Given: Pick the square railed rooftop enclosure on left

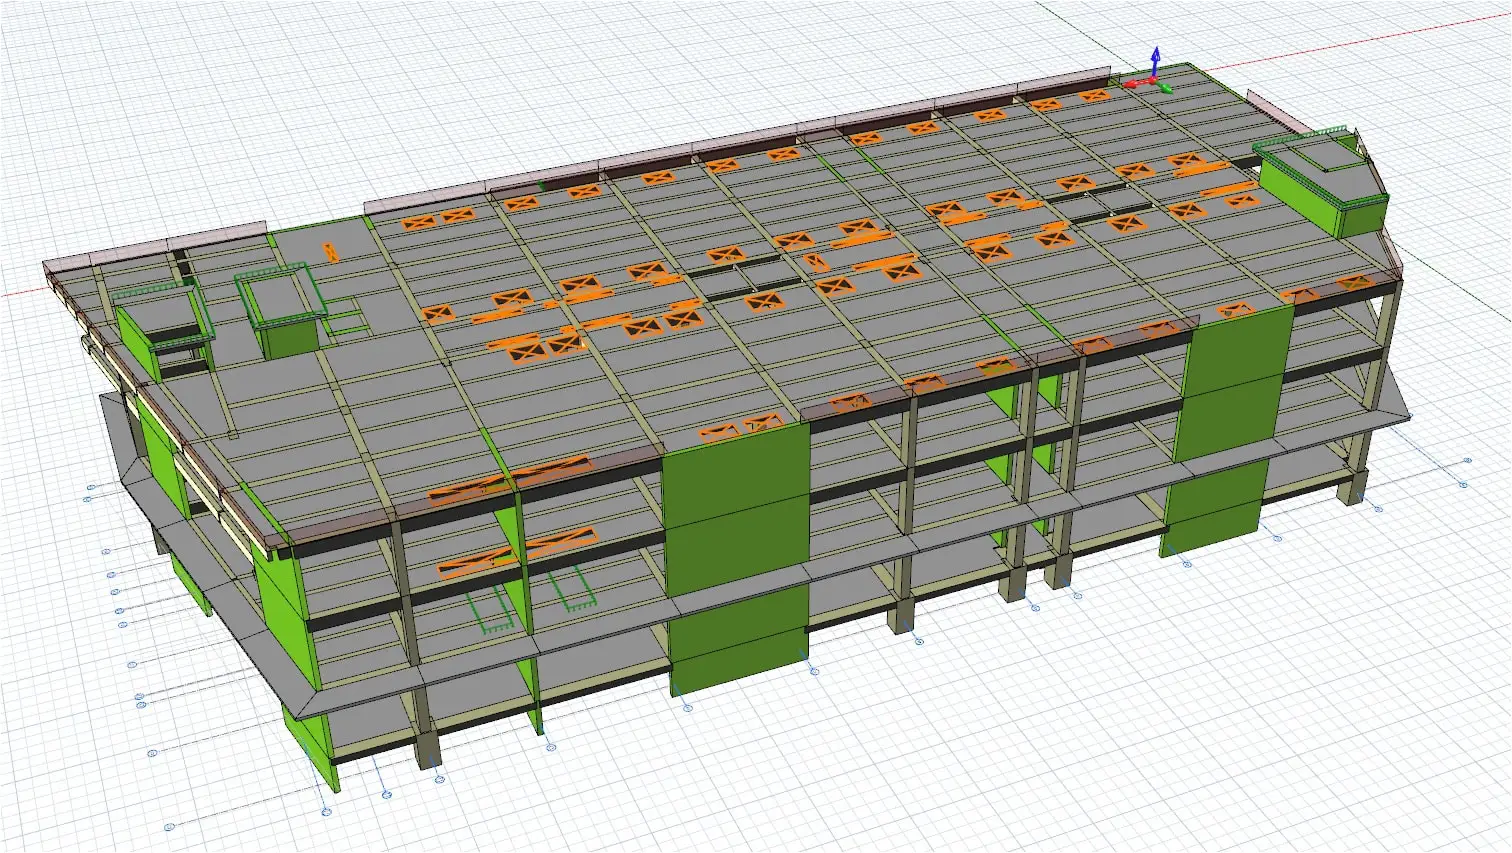Looking at the screenshot, I should click(283, 308).
